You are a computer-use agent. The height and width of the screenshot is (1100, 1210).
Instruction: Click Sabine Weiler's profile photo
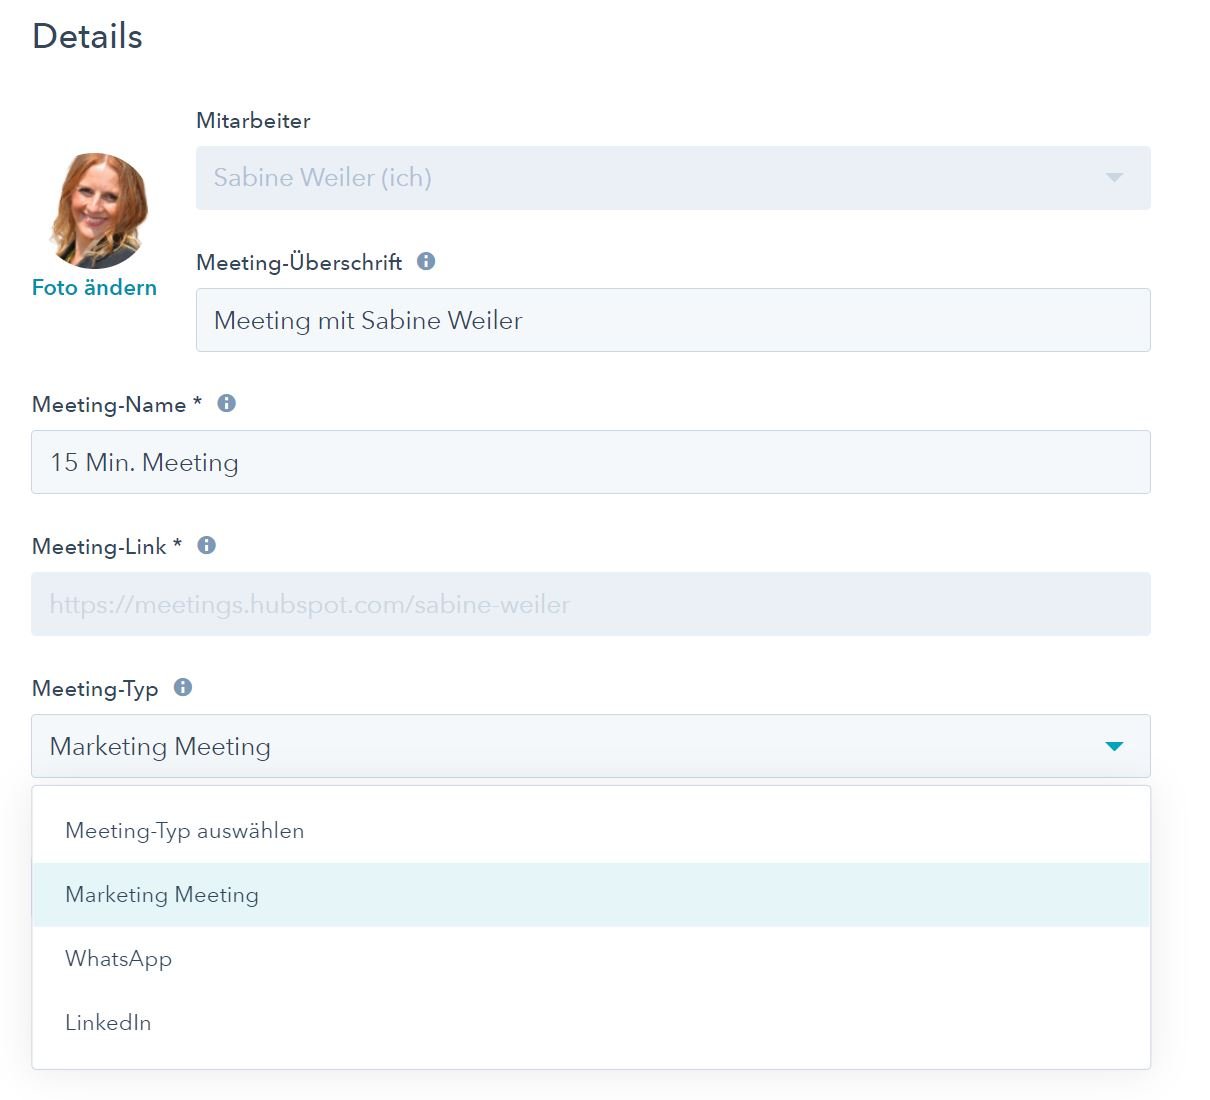point(98,210)
